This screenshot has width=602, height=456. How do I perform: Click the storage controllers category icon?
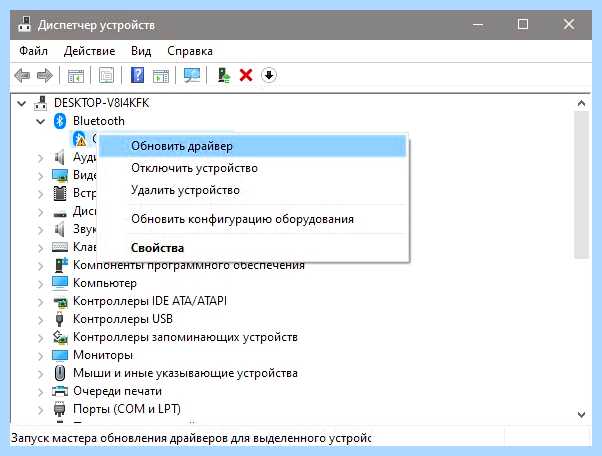tap(60, 337)
